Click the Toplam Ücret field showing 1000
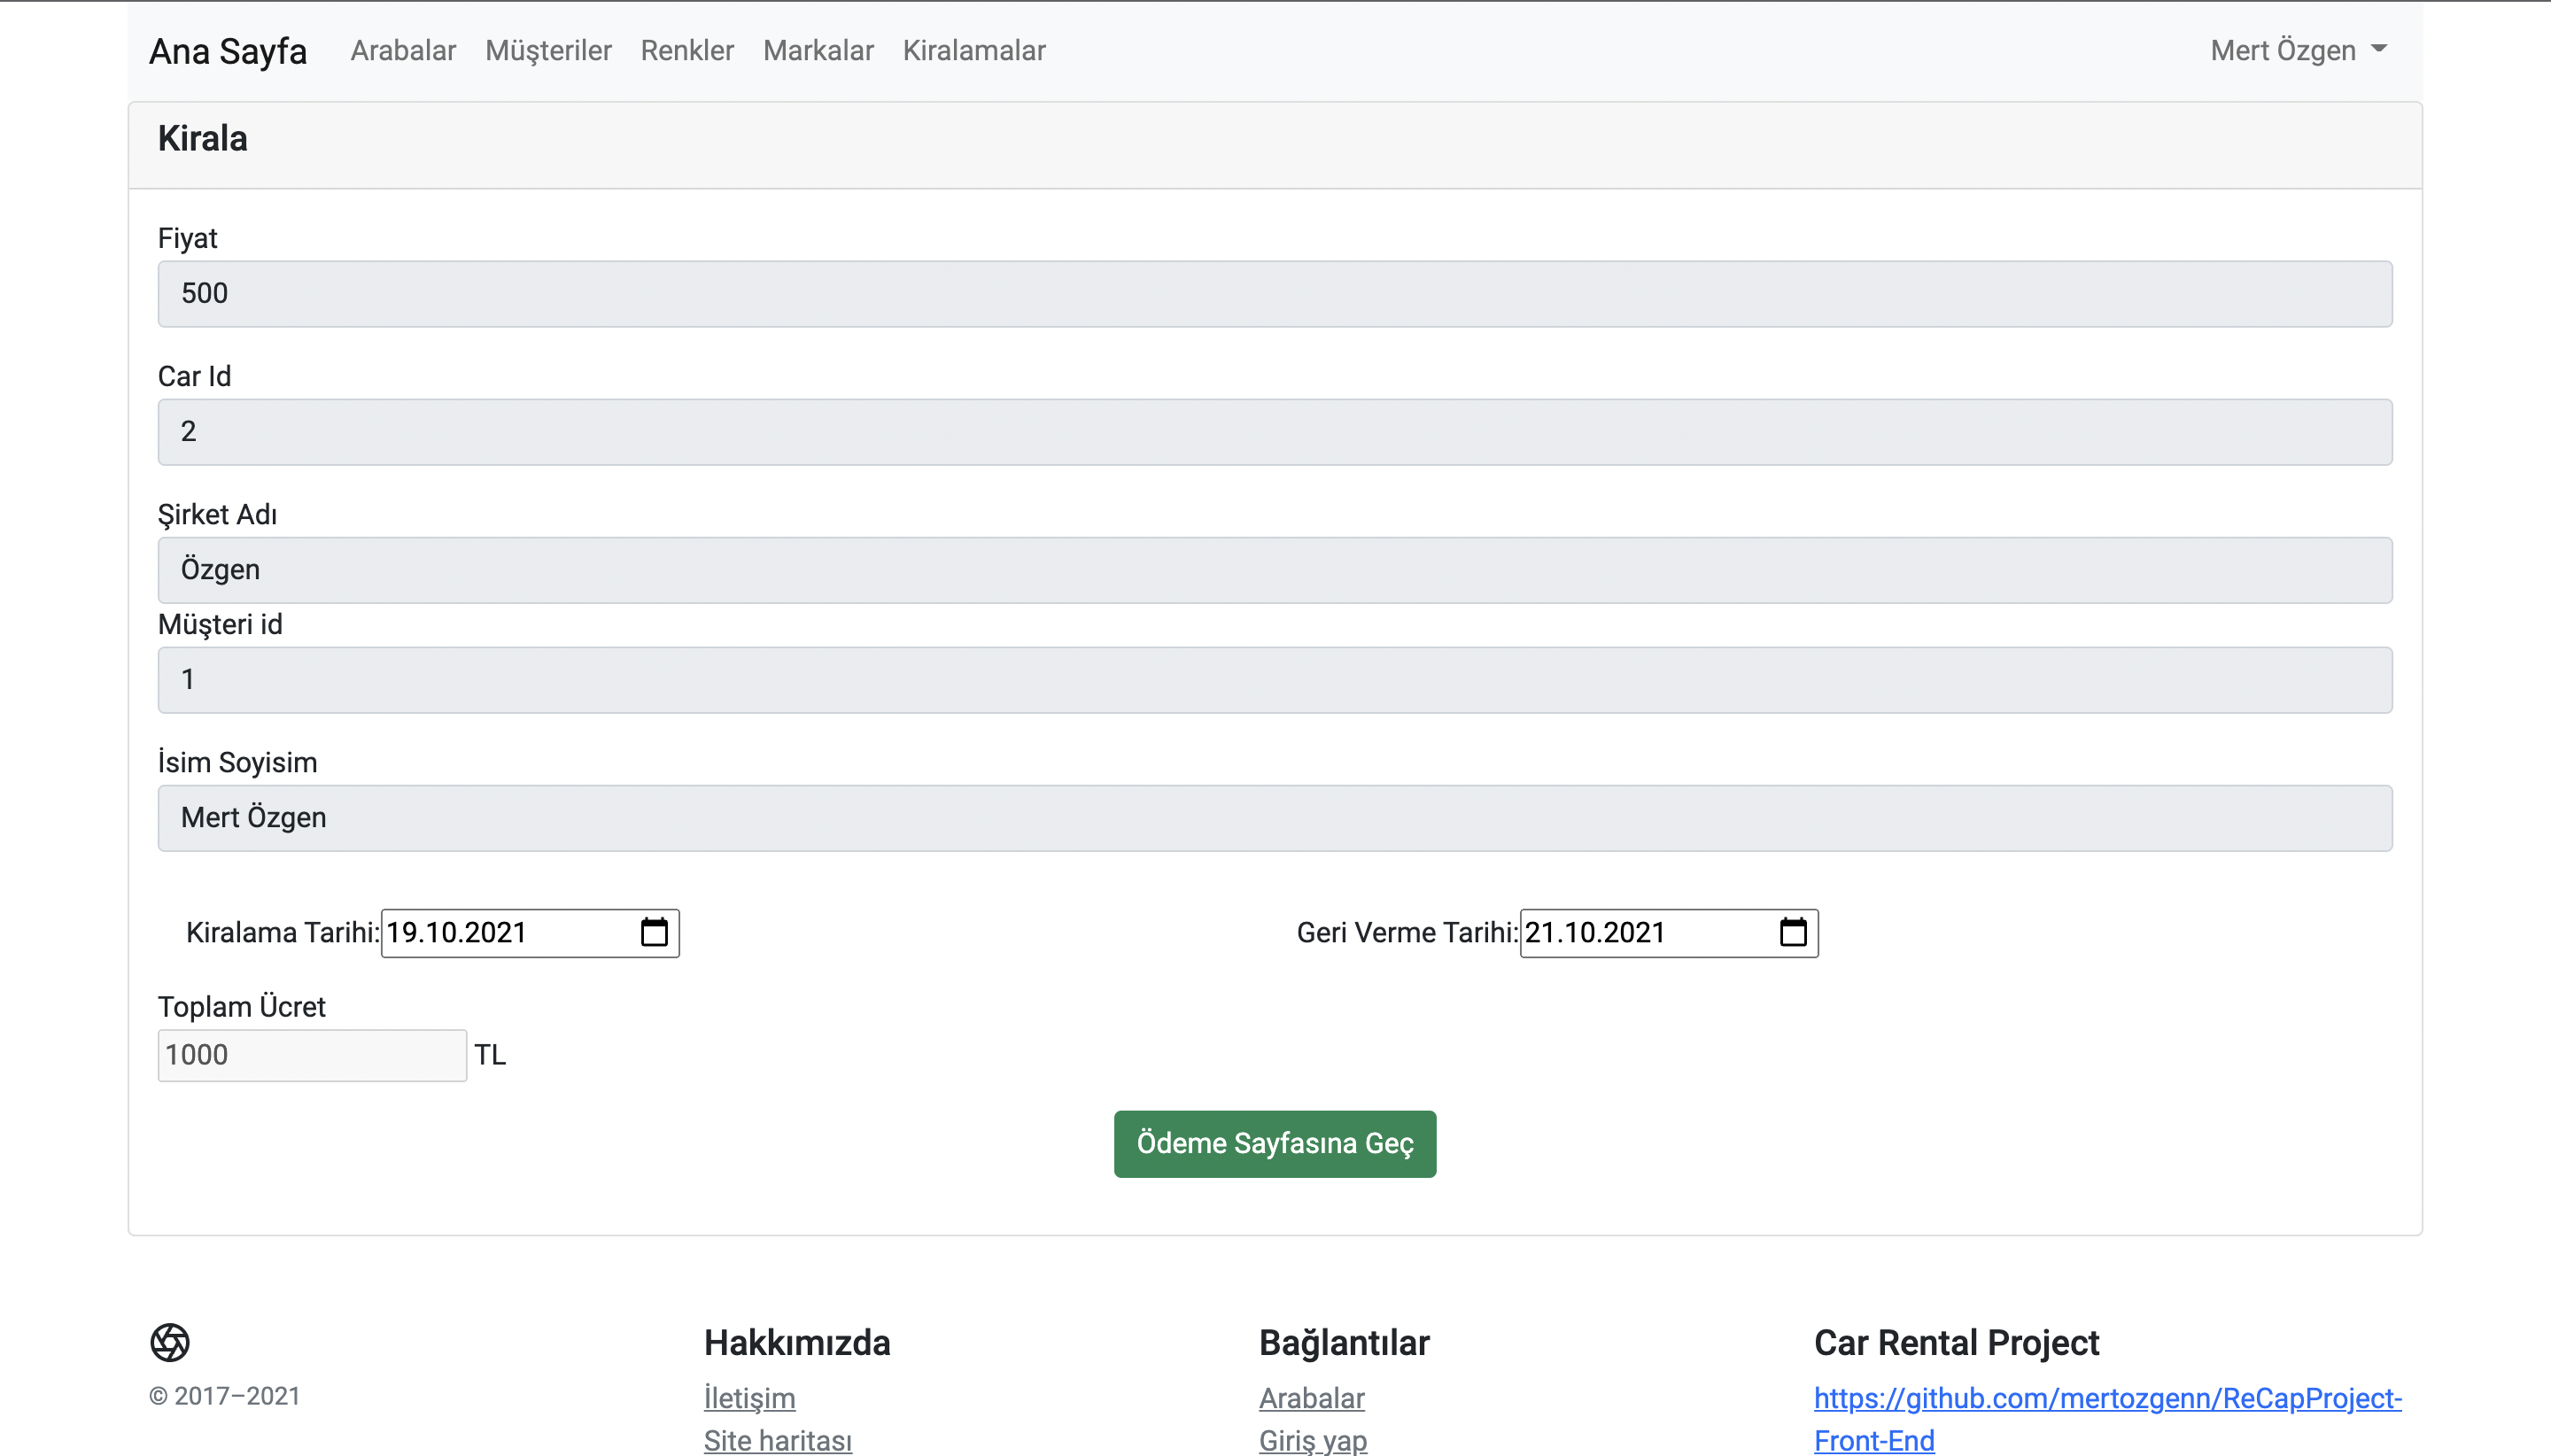This screenshot has width=2551, height=1456. [x=312, y=1055]
